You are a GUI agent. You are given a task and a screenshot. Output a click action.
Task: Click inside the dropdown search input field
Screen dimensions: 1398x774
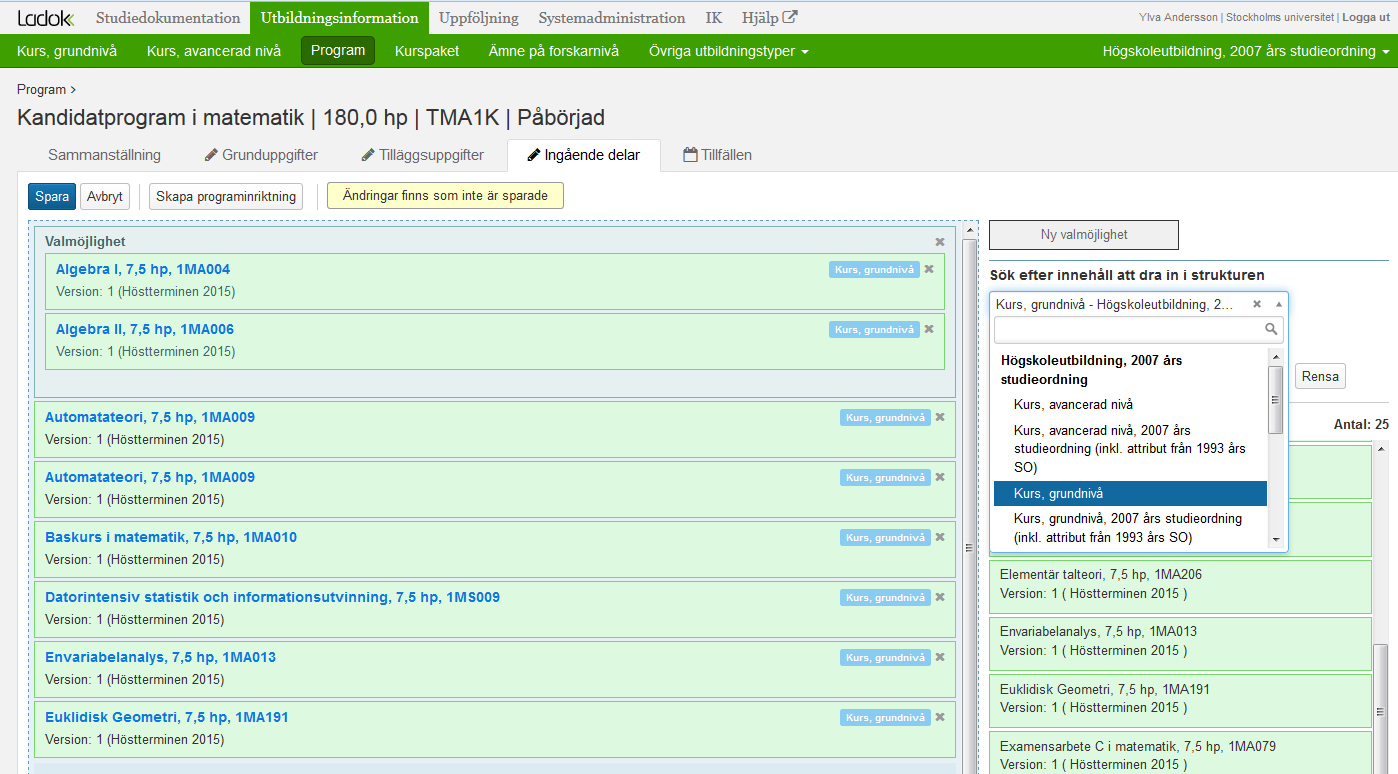[1129, 330]
